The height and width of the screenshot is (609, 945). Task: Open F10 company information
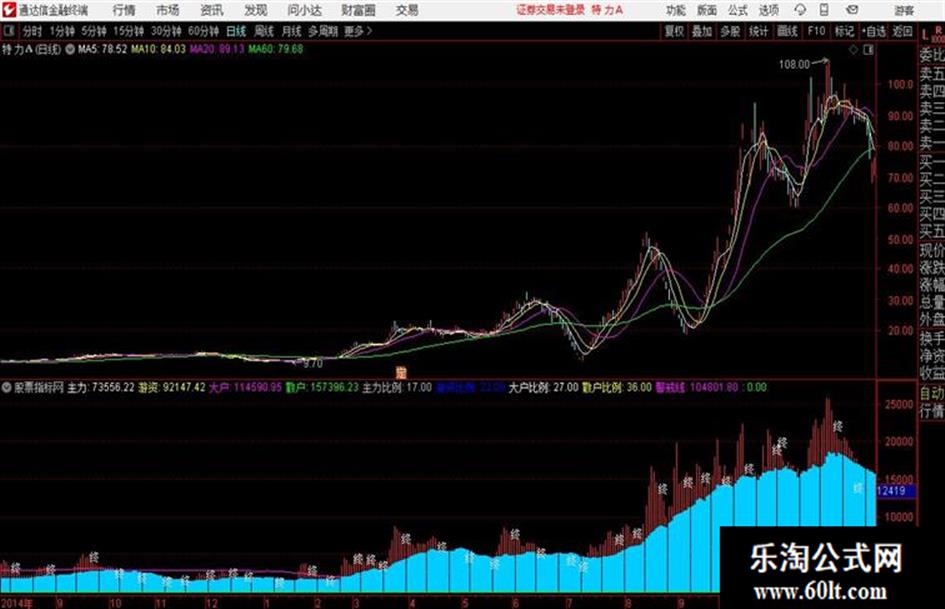click(816, 31)
